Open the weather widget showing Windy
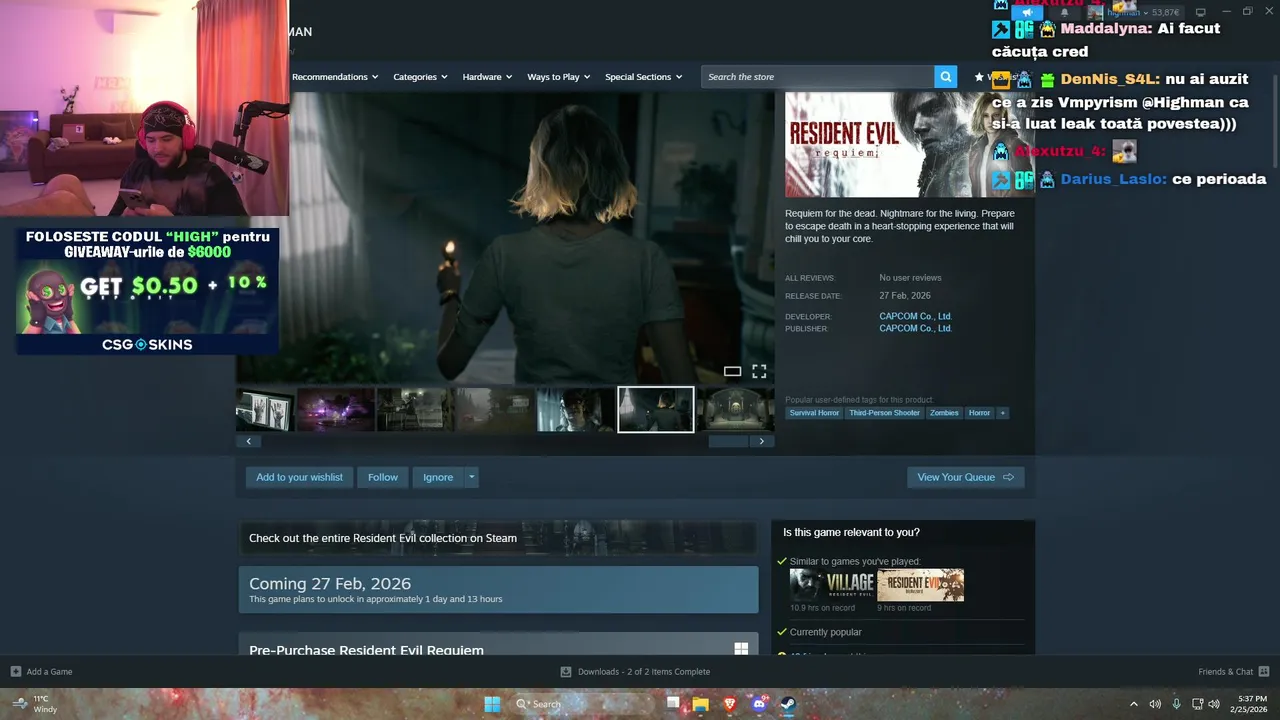 point(34,704)
